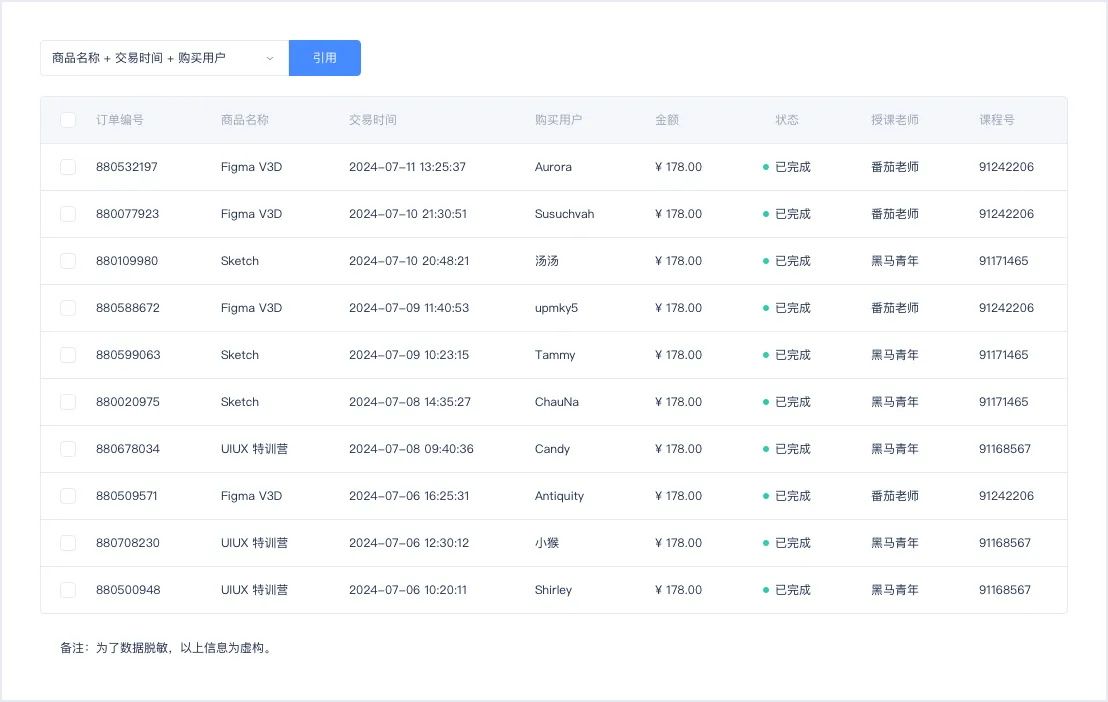This screenshot has width=1108, height=702.
Task: Click Sketch in 汤汤's row
Action: (240, 261)
